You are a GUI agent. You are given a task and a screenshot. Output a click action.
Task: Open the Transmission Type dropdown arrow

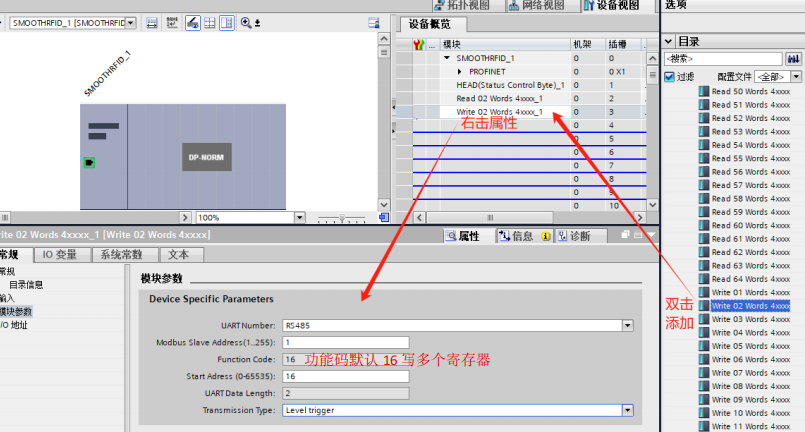pyautogui.click(x=627, y=410)
